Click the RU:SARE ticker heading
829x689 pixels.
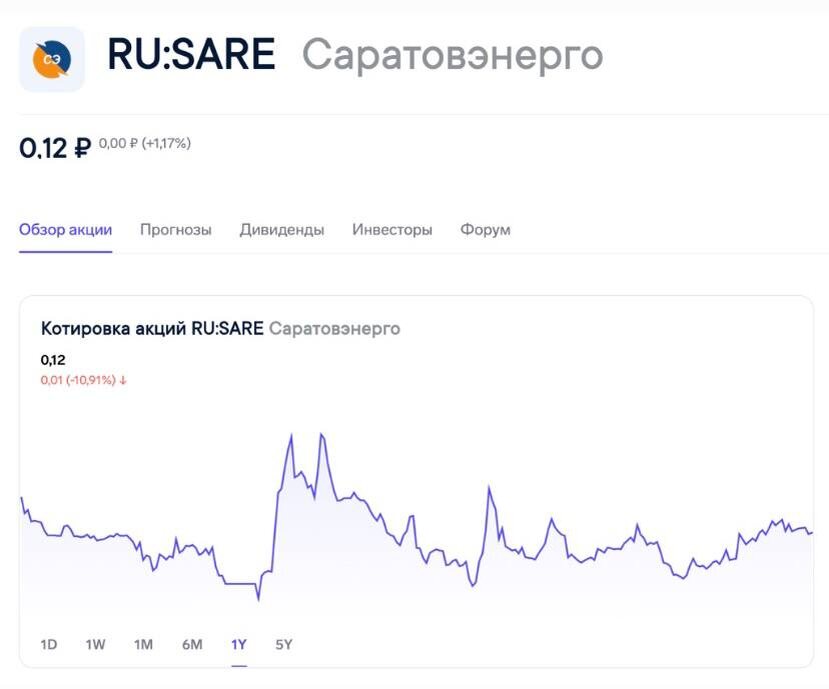191,54
